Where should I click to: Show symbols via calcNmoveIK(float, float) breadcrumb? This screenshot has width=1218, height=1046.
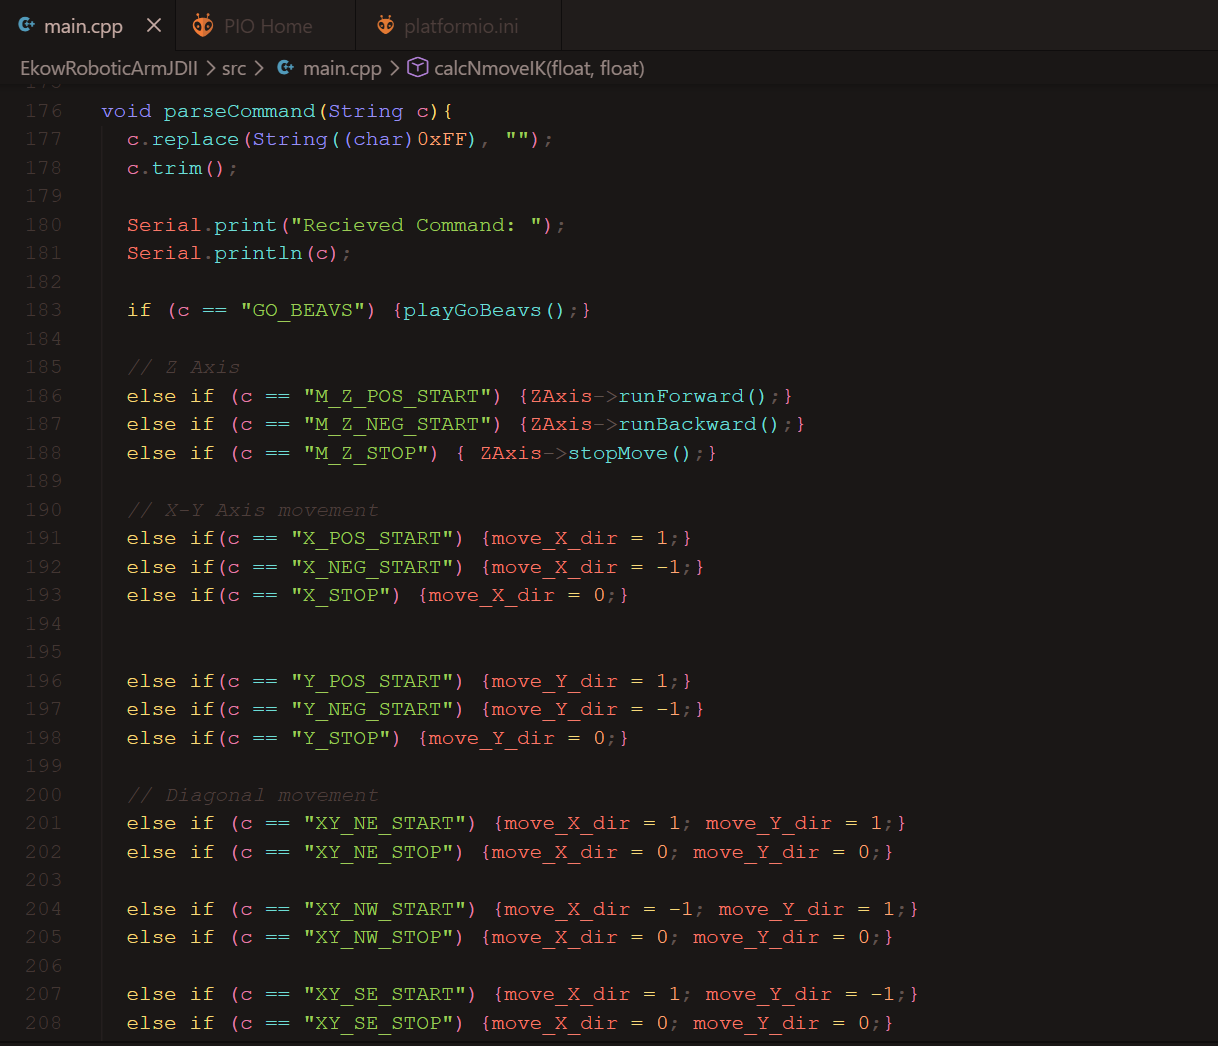[539, 68]
